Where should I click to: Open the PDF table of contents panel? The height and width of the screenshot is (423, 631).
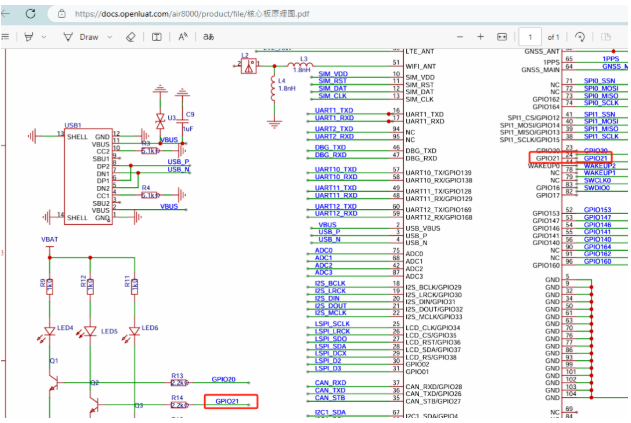point(7,37)
